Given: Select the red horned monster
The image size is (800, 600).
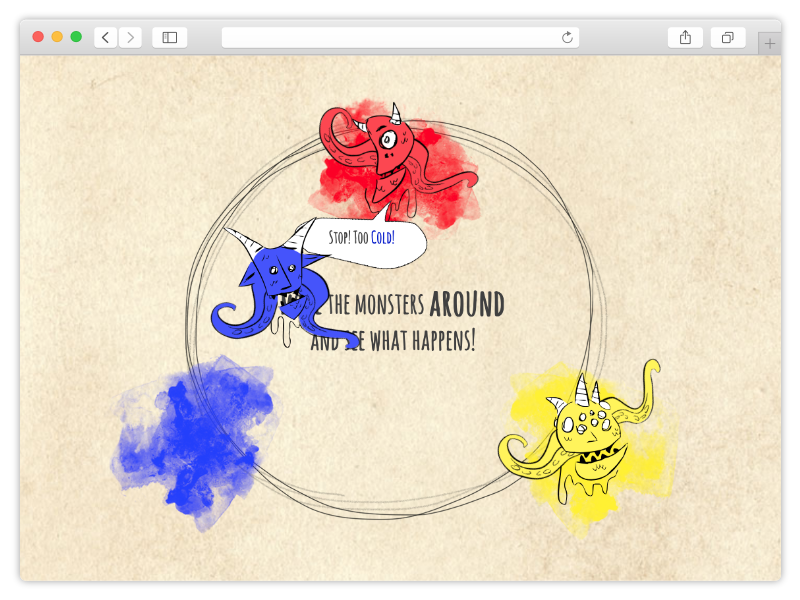Looking at the screenshot, I should pos(385,152).
